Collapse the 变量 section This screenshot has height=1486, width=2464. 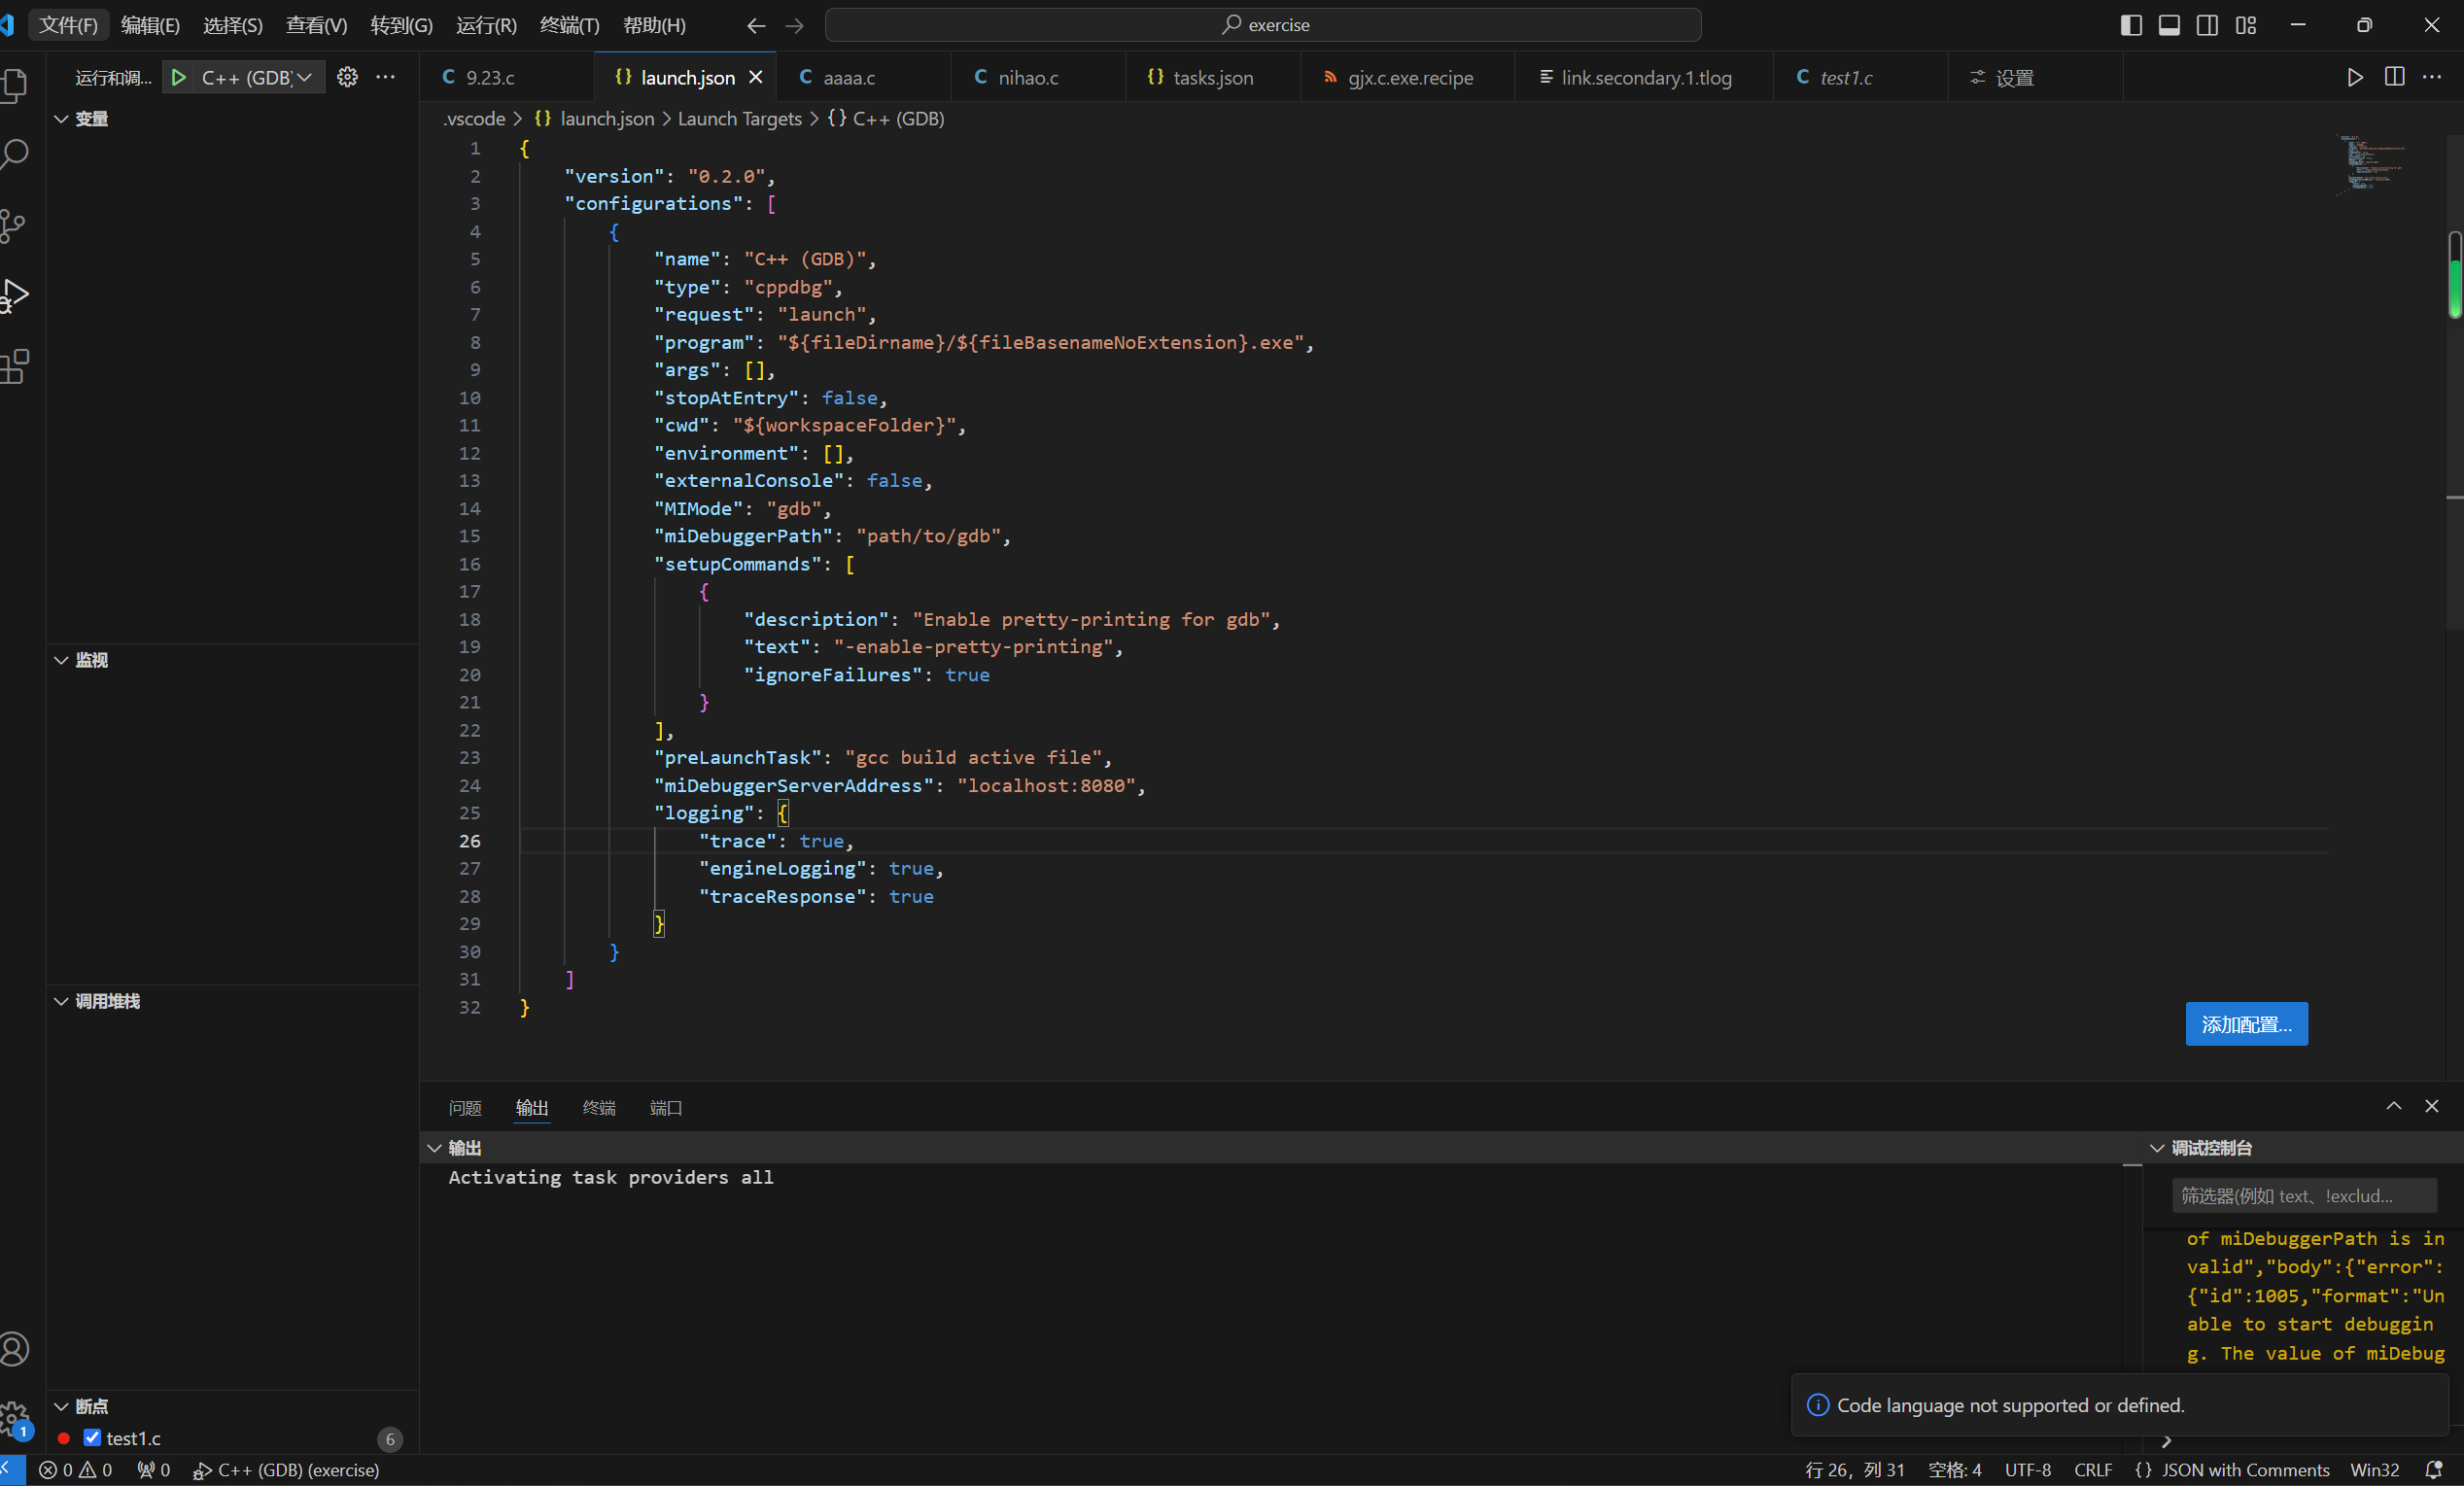[62, 119]
